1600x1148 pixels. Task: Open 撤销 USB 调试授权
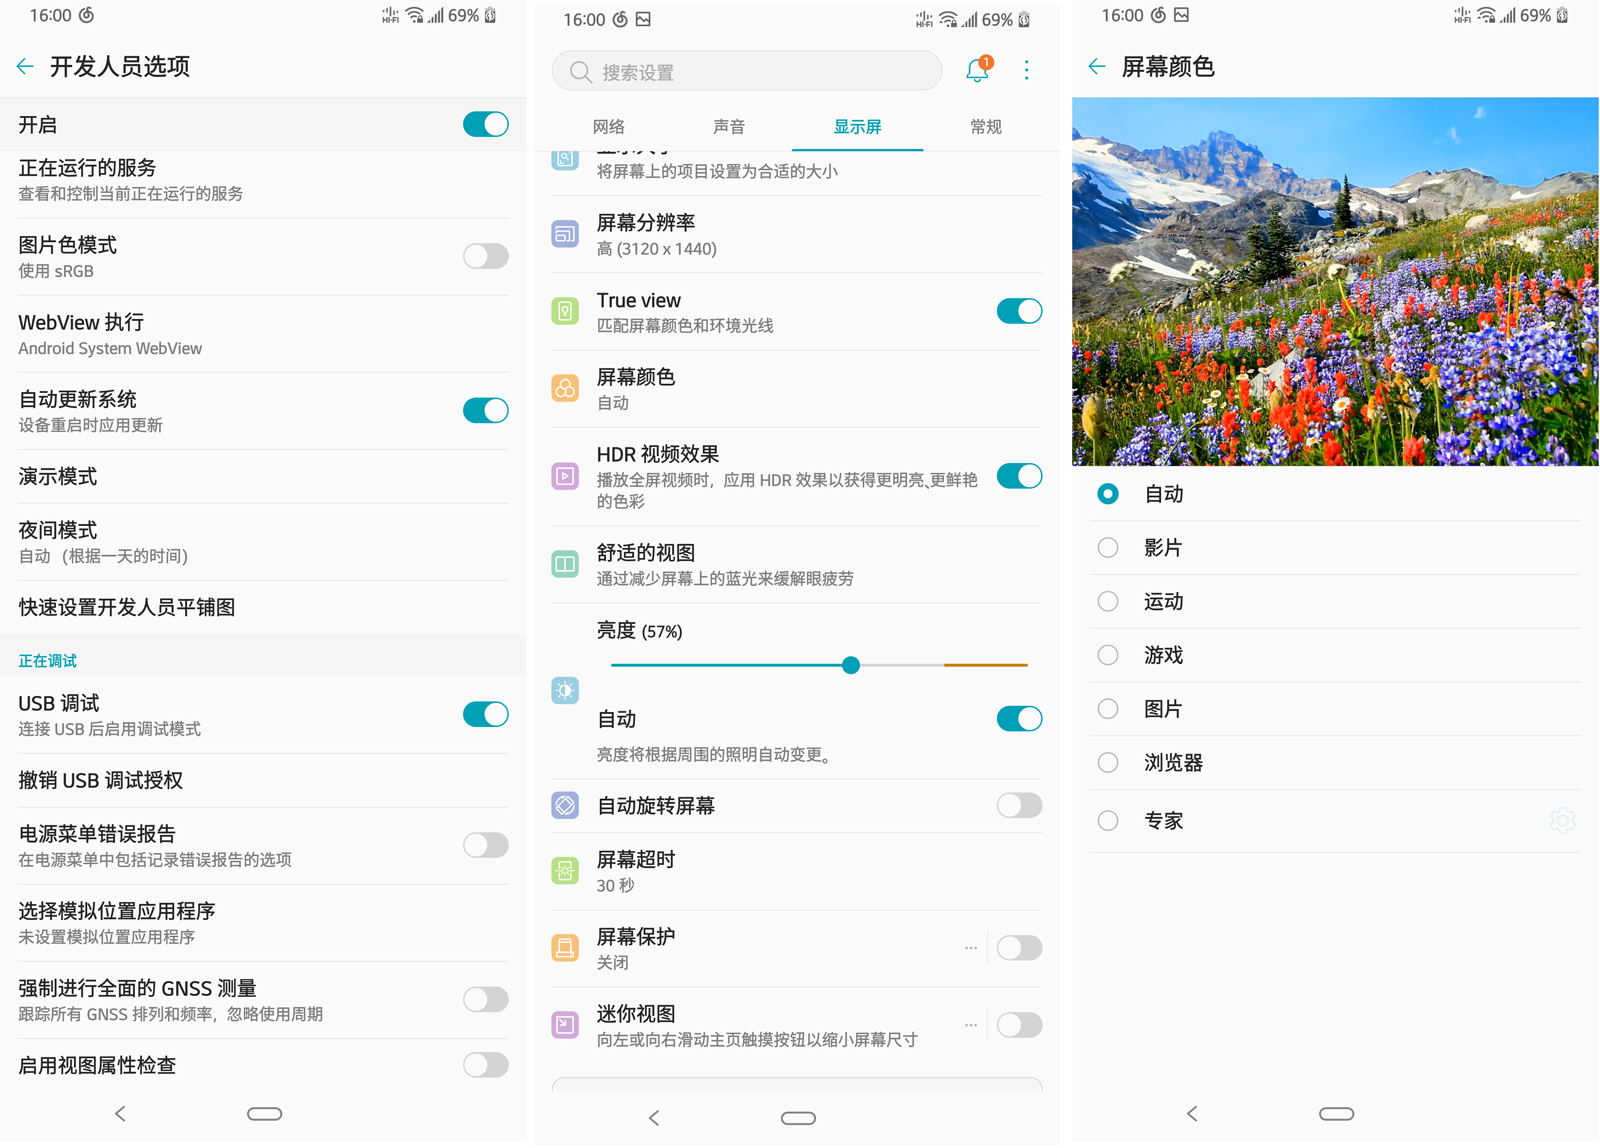click(100, 781)
